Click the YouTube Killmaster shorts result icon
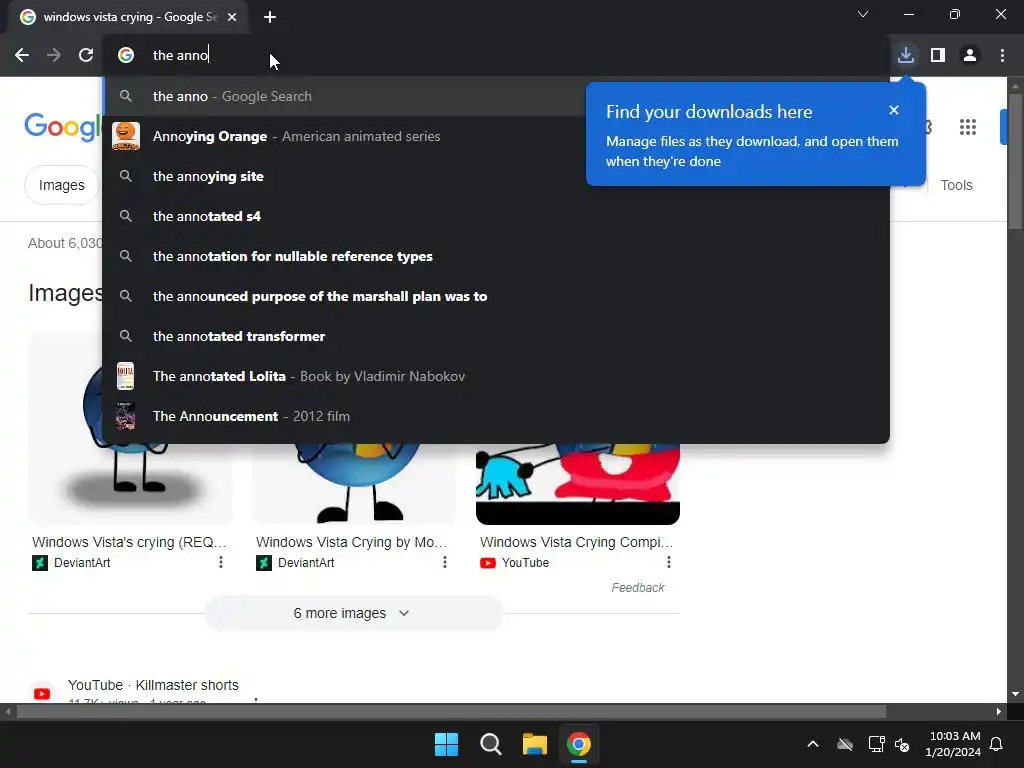This screenshot has width=1024, height=768. tap(42, 694)
